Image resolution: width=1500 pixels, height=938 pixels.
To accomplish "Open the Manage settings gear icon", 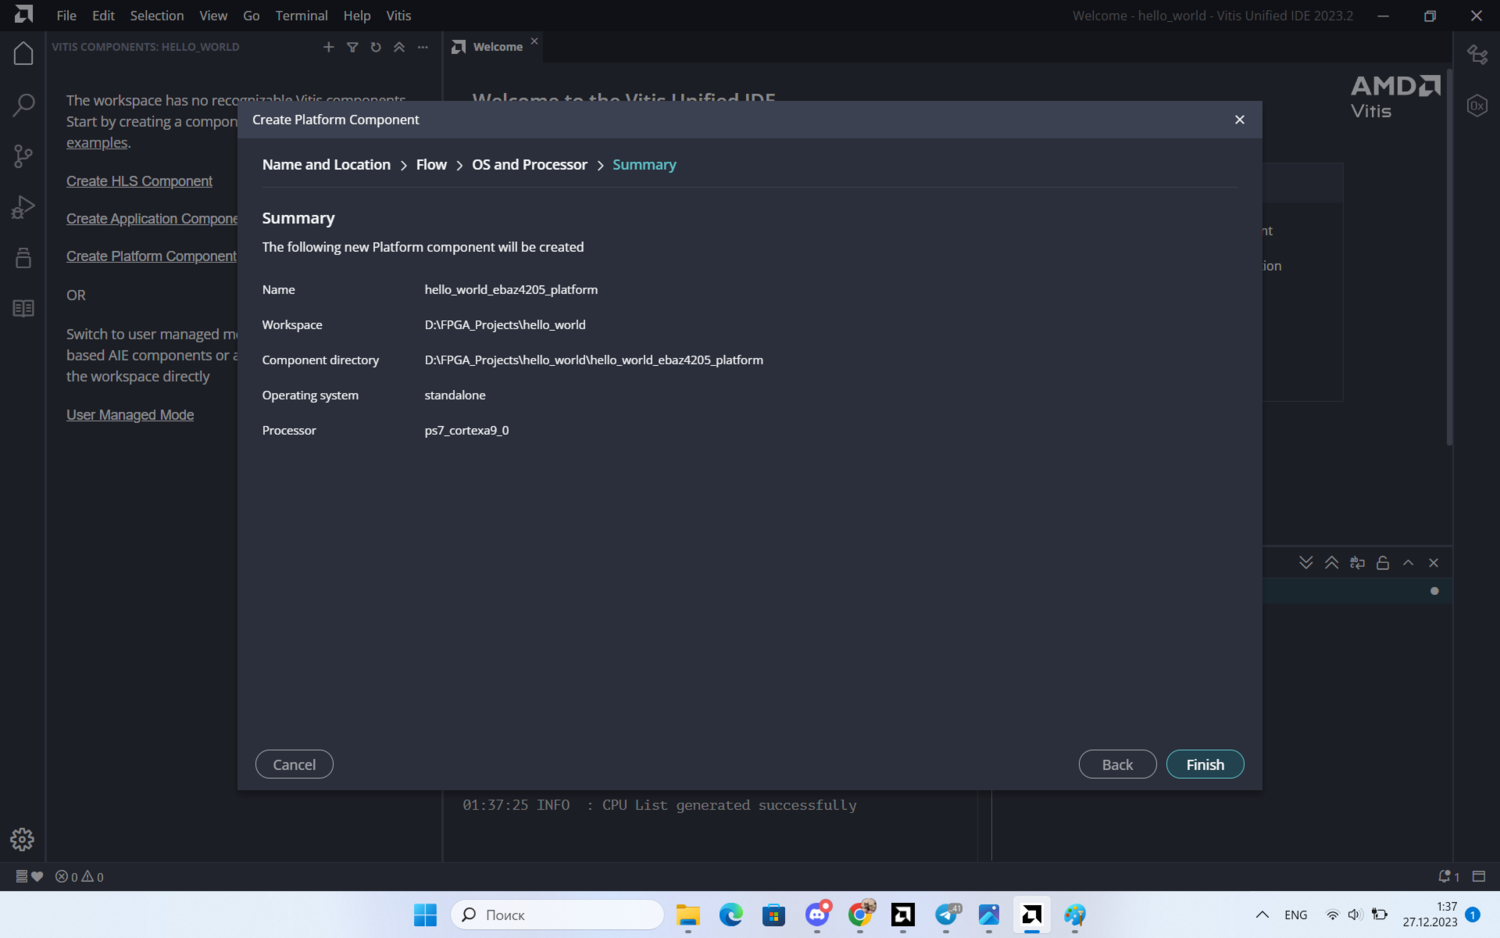I will click(22, 839).
